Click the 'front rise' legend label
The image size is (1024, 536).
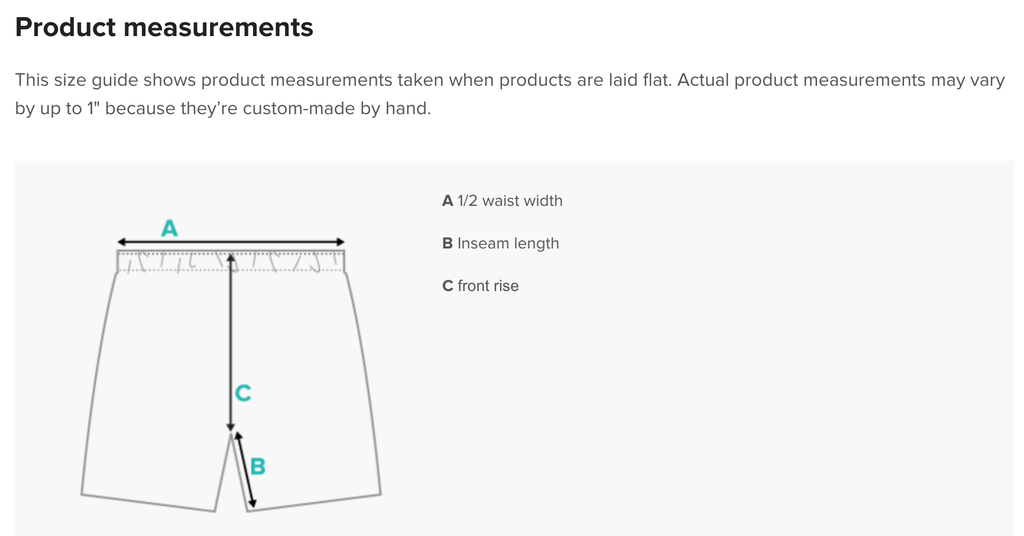[488, 286]
